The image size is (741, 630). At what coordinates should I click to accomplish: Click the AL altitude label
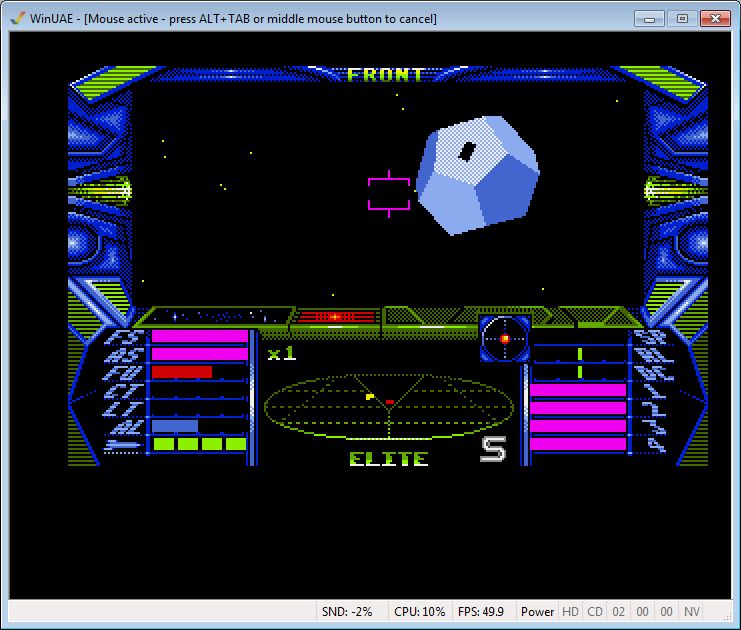127,427
